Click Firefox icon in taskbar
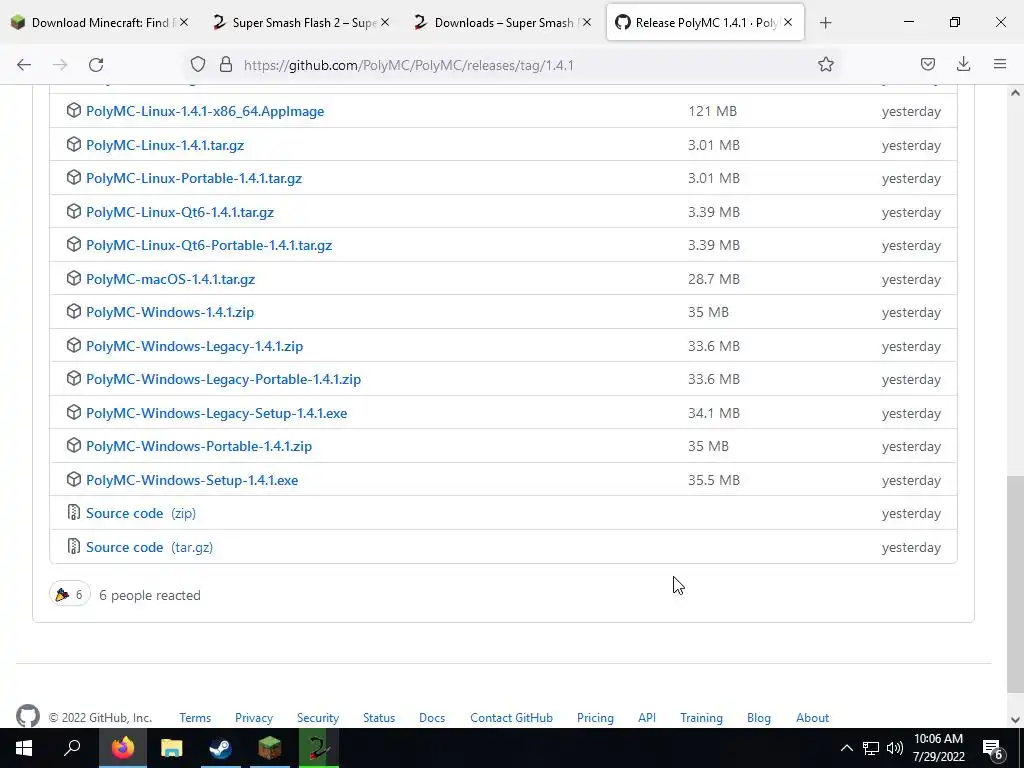The width and height of the screenshot is (1024, 768). click(123, 748)
